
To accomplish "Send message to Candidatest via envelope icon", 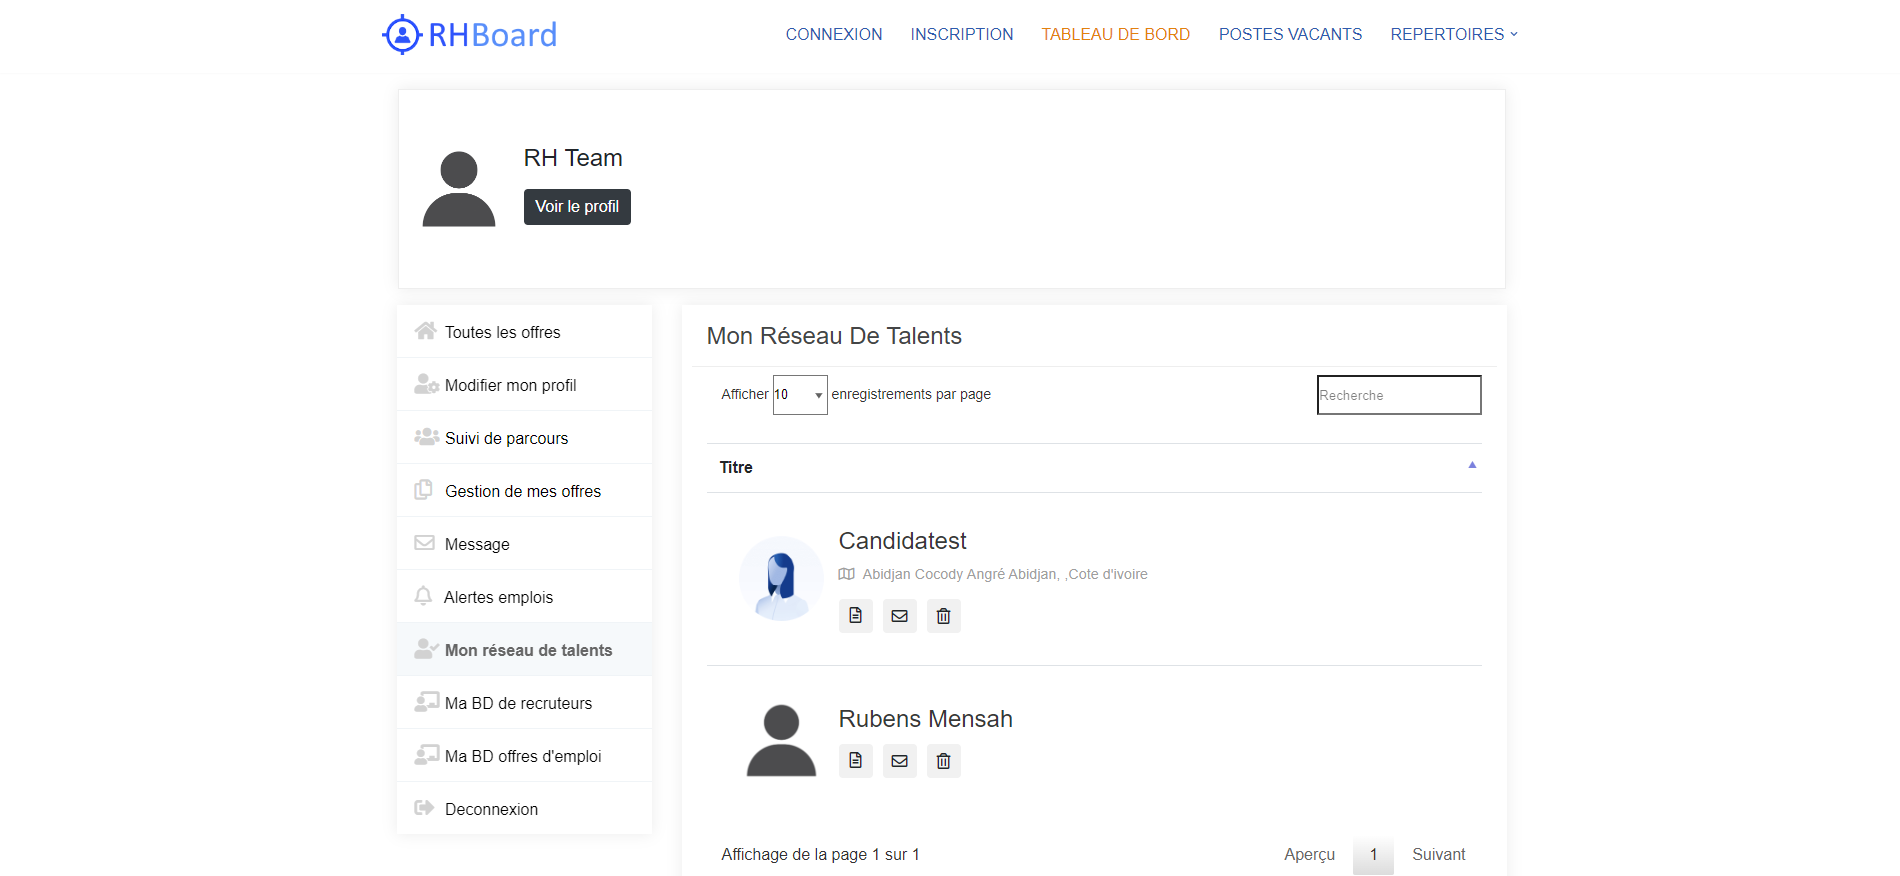I will click(899, 616).
